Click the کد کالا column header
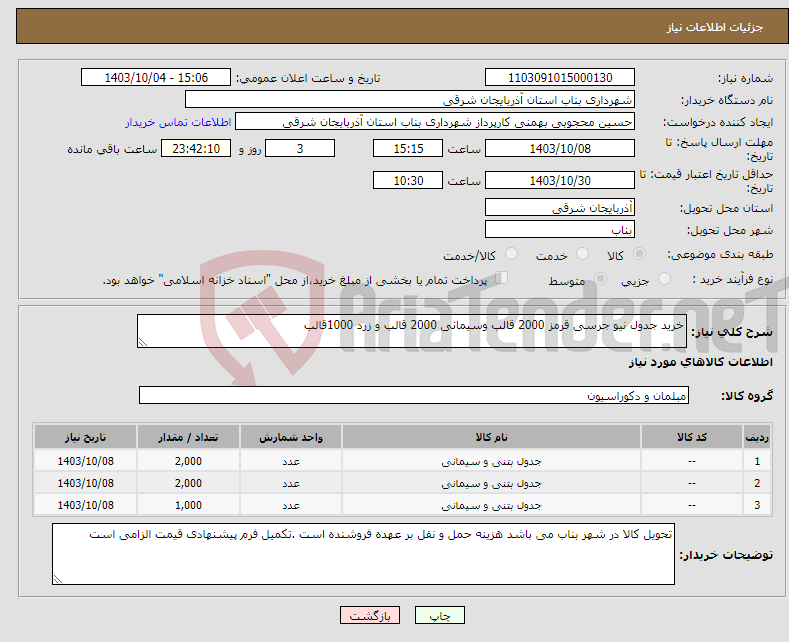The width and height of the screenshot is (789, 642). [x=692, y=437]
